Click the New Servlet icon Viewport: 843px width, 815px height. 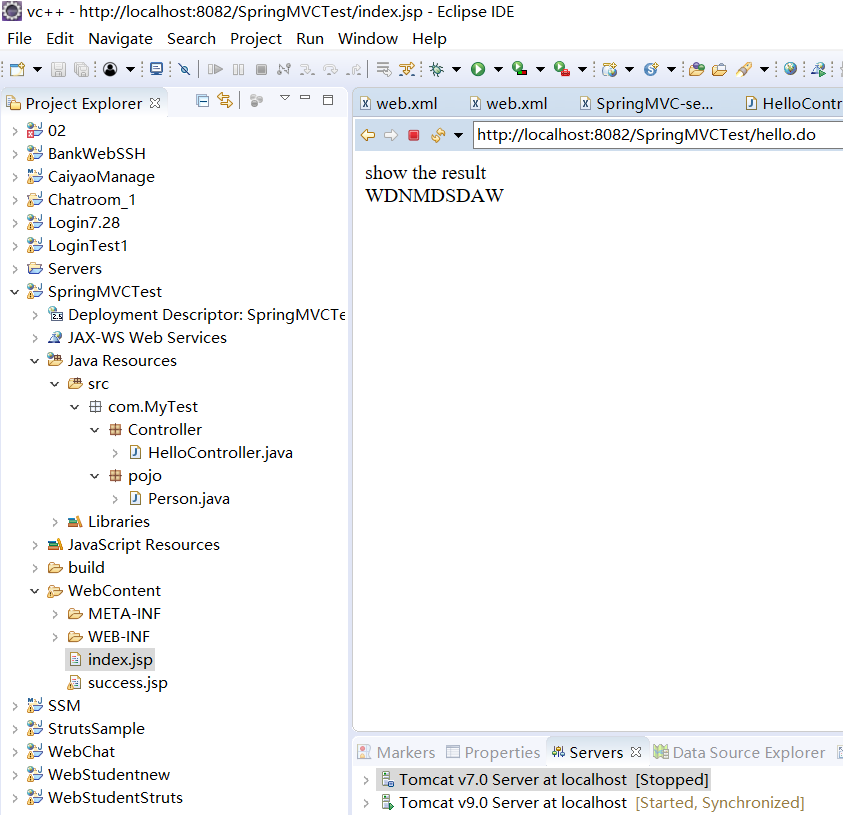[x=651, y=69]
